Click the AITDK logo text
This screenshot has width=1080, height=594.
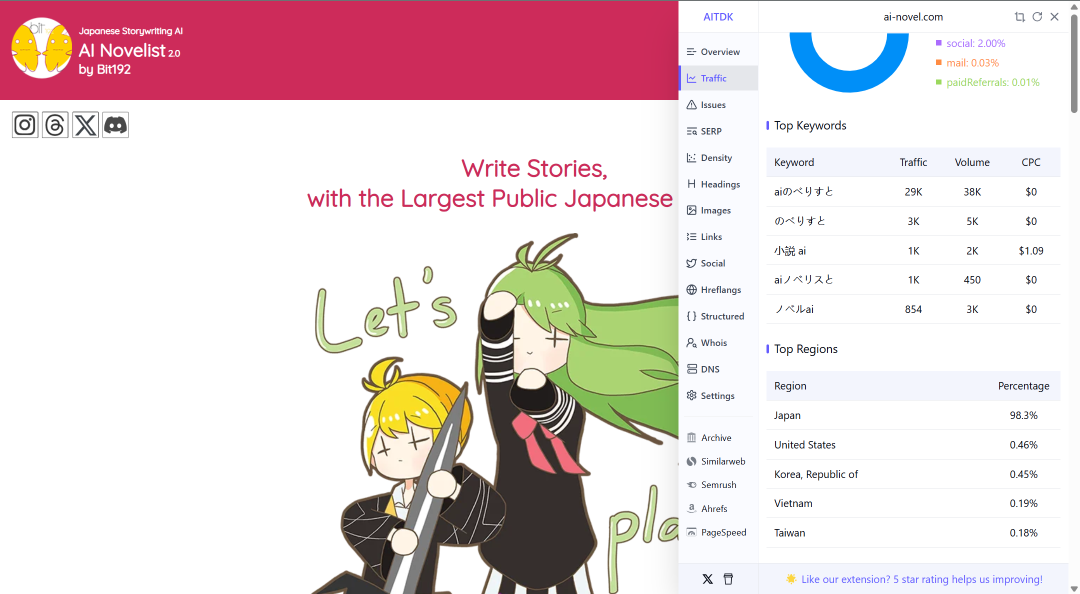pyautogui.click(x=718, y=17)
